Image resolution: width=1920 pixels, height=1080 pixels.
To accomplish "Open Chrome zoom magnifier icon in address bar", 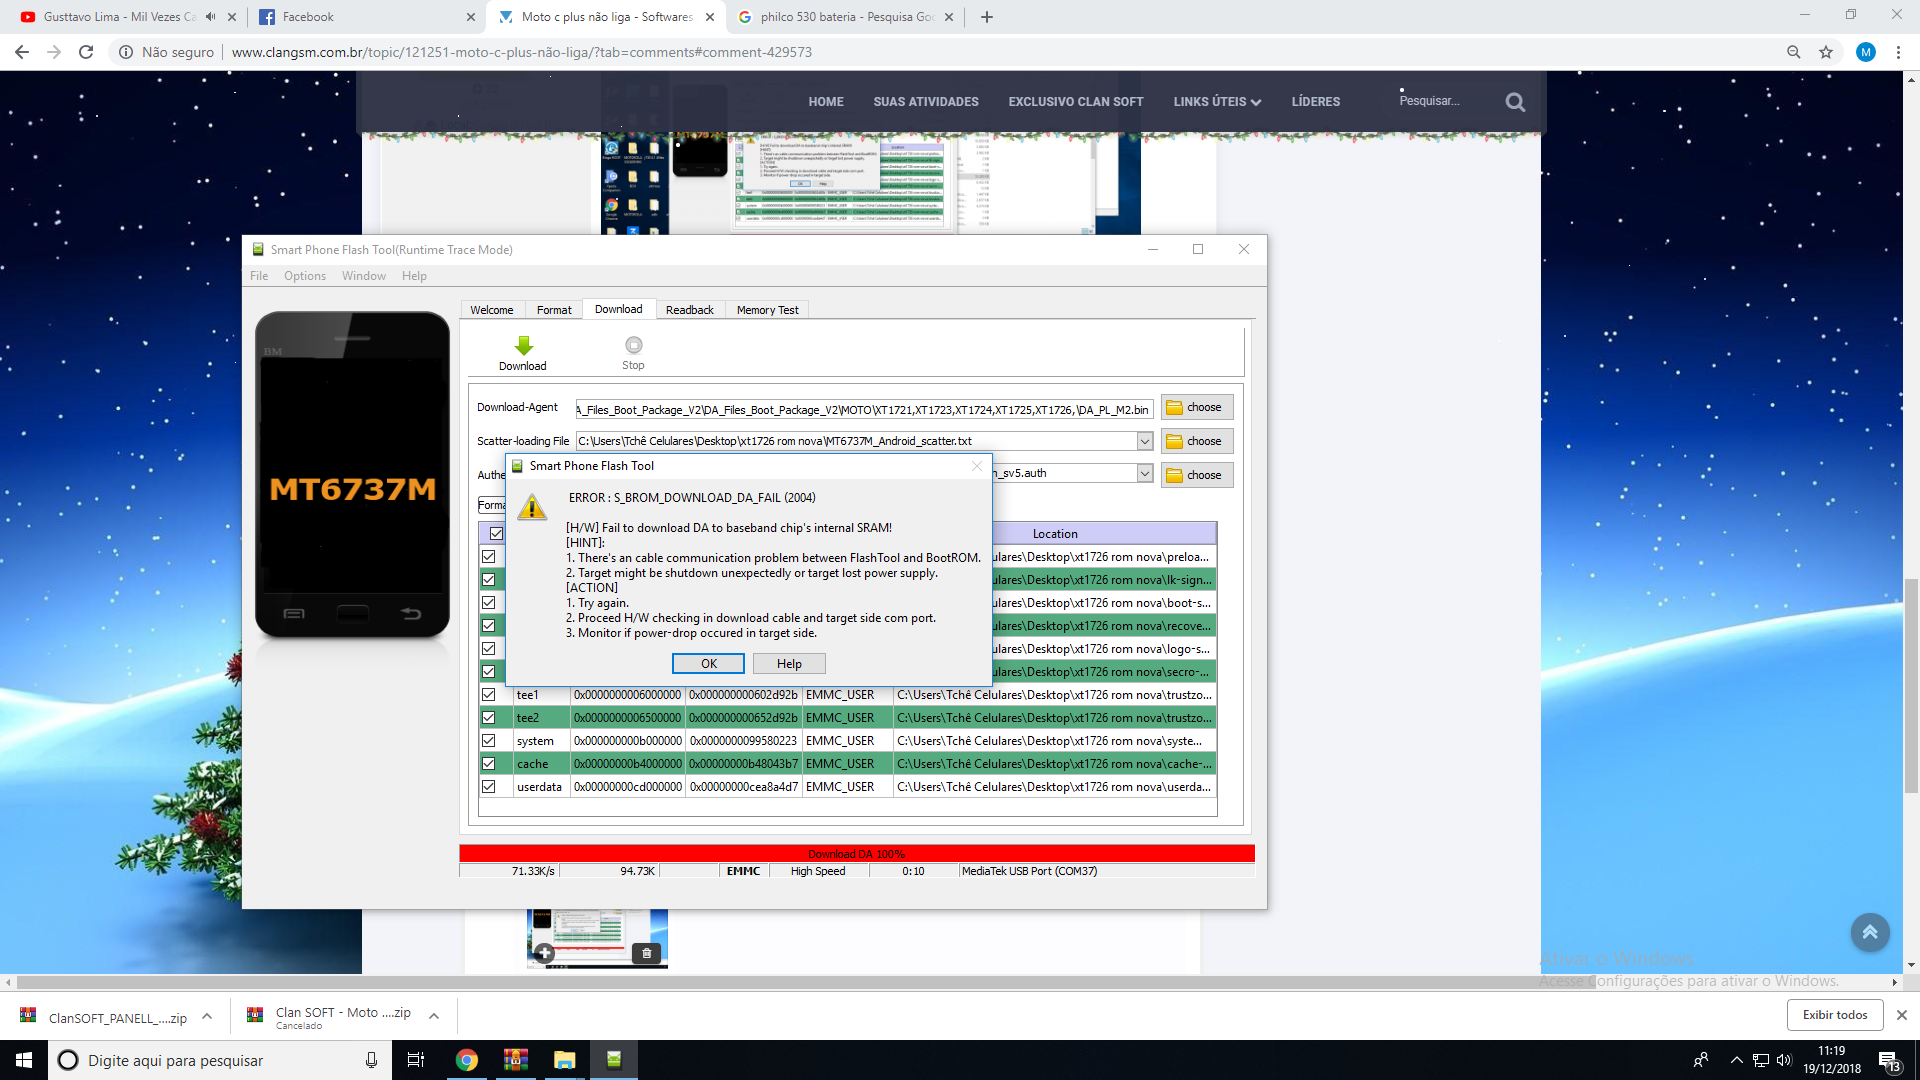I will click(x=1794, y=52).
